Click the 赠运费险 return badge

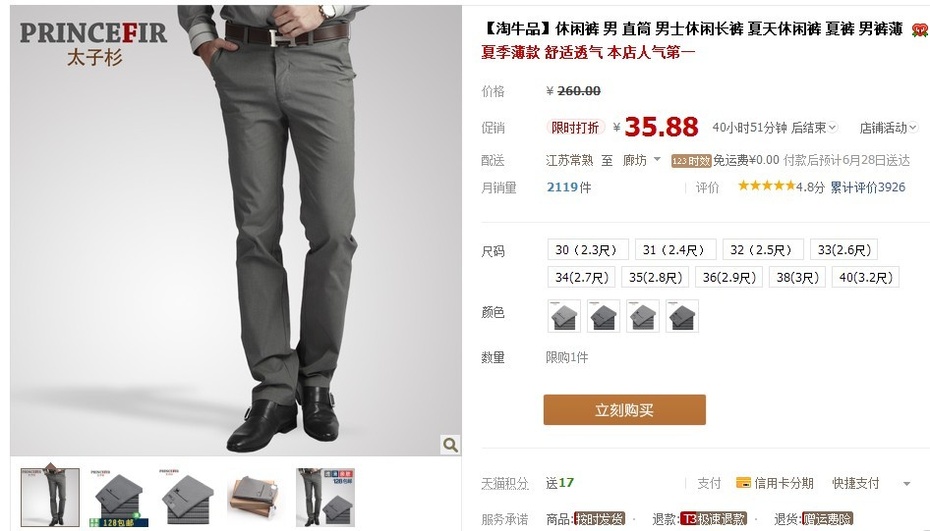point(827,519)
